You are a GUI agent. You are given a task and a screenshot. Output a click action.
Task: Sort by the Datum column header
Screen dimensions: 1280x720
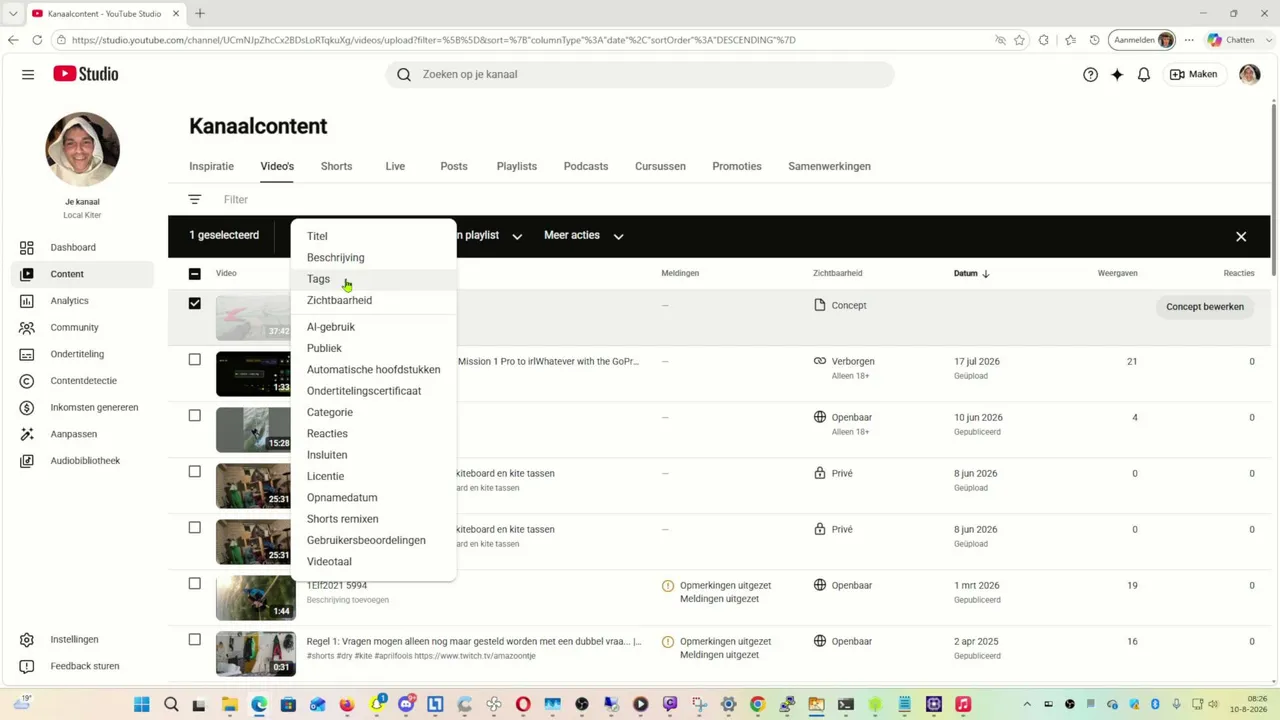(x=971, y=273)
